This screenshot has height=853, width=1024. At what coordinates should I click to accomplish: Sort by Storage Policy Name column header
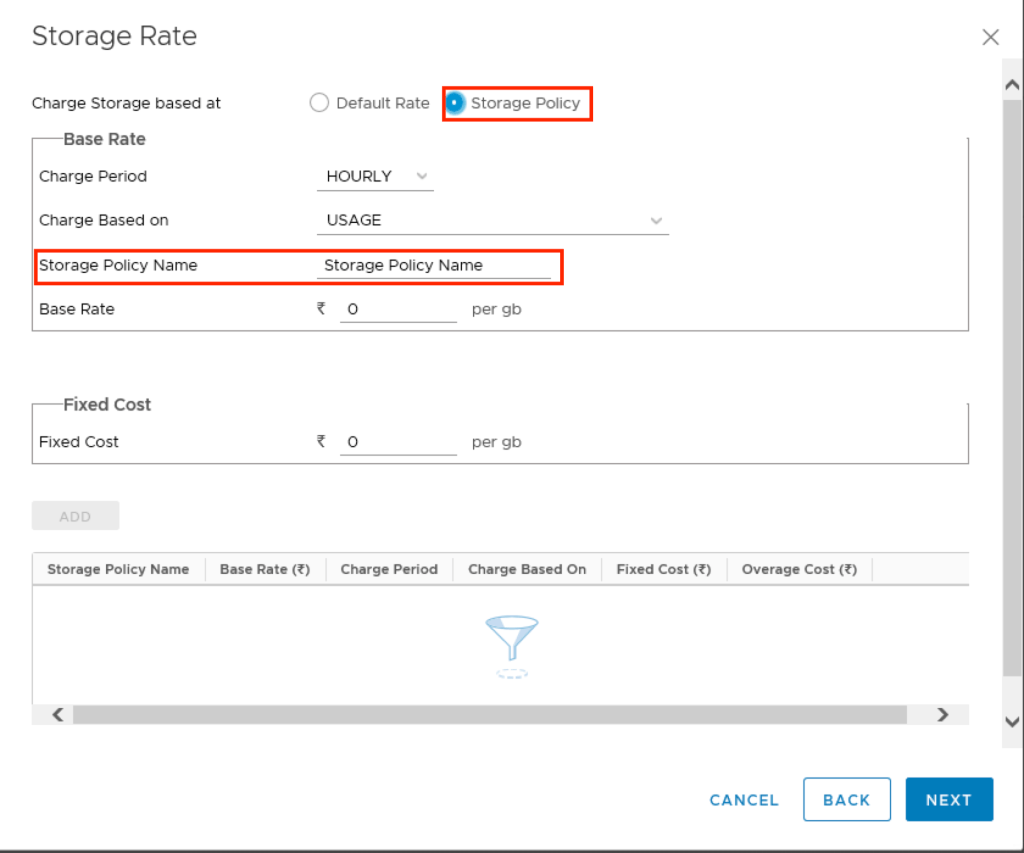[118, 570]
